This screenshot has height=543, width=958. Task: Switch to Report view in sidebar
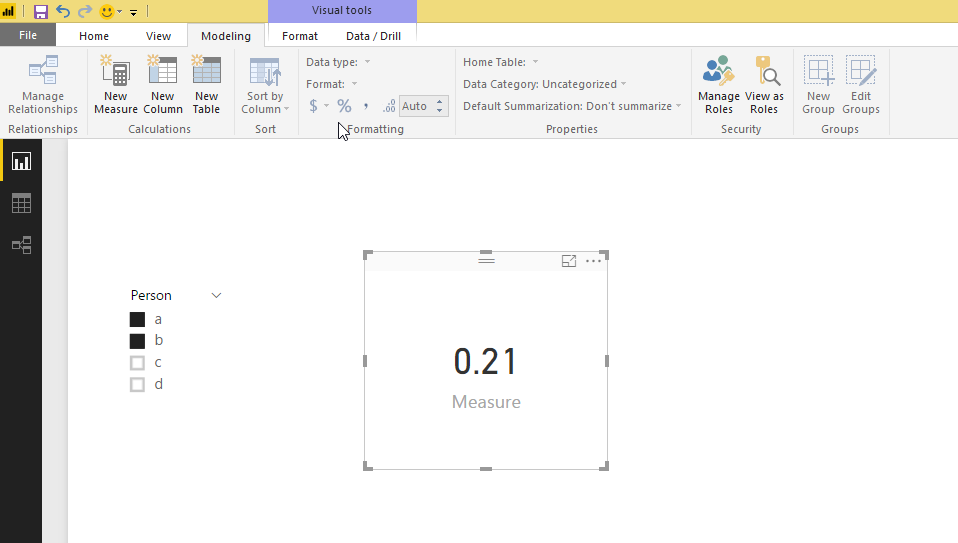(x=21, y=161)
